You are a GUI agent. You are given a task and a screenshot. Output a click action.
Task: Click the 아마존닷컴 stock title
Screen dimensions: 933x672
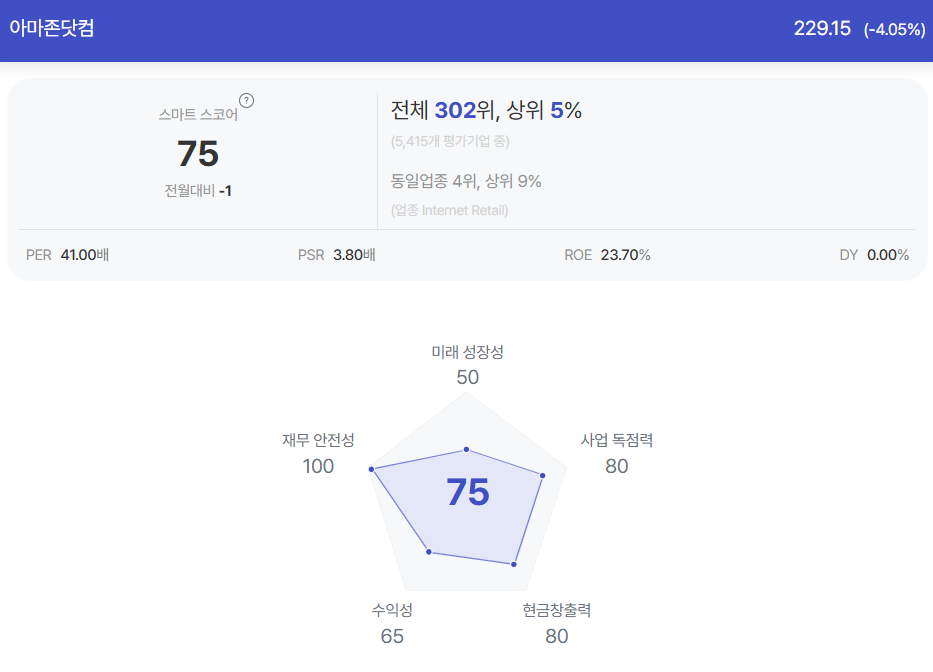(52, 29)
